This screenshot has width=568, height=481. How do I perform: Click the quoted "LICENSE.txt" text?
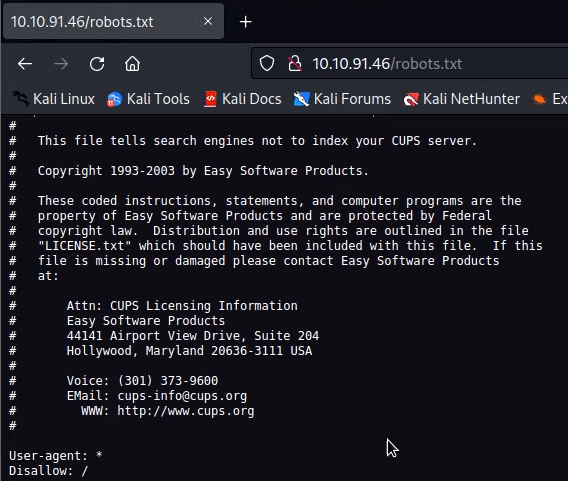coord(84,246)
